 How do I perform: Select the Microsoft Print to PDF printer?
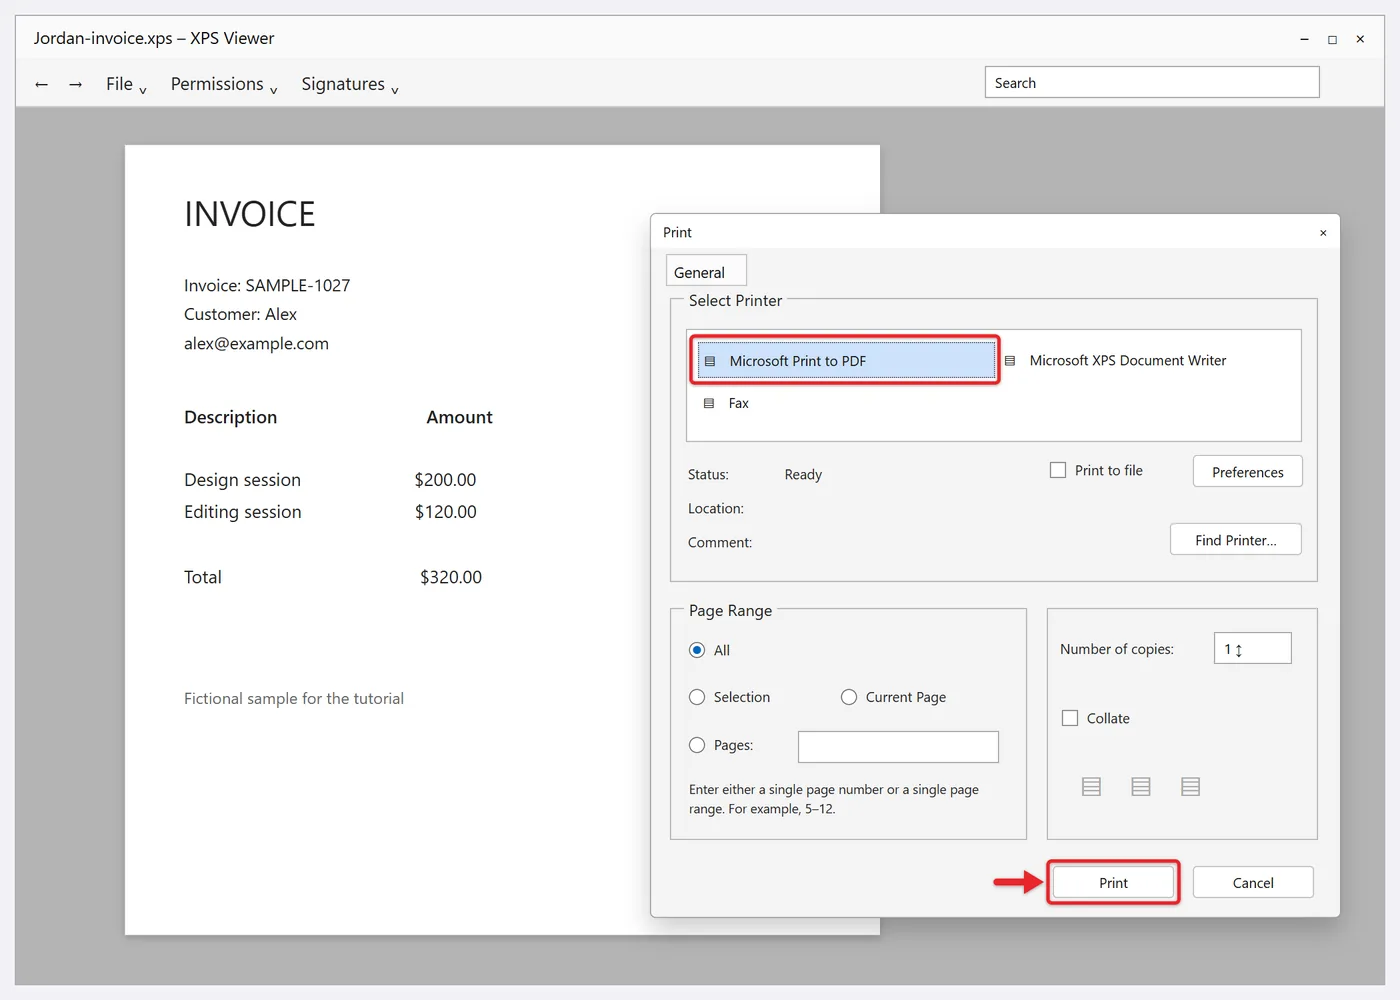coord(845,360)
